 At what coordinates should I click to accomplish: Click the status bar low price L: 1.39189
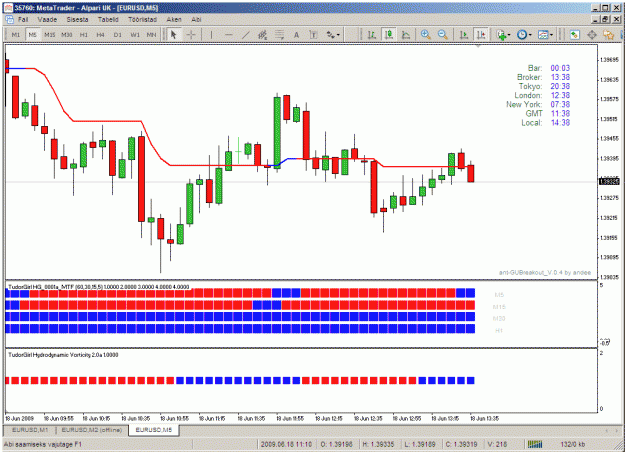[x=420, y=444]
